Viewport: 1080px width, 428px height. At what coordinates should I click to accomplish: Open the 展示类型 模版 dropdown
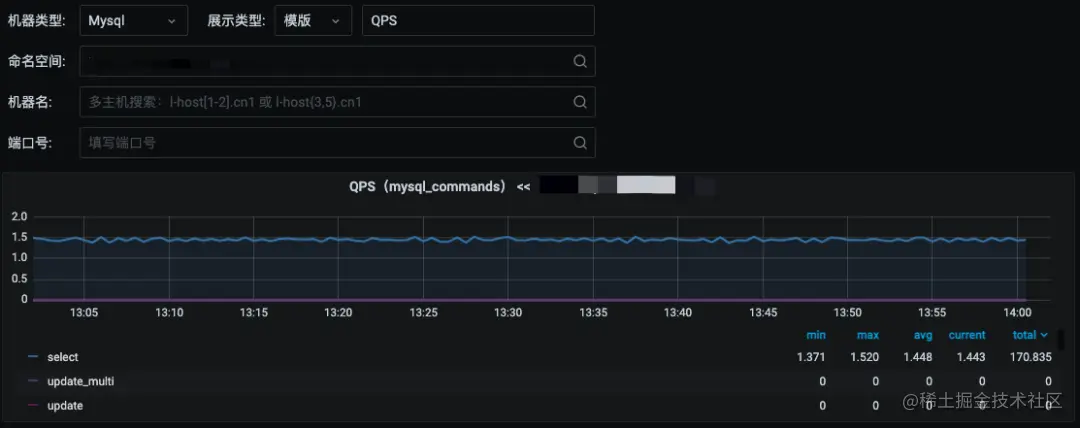click(x=313, y=21)
